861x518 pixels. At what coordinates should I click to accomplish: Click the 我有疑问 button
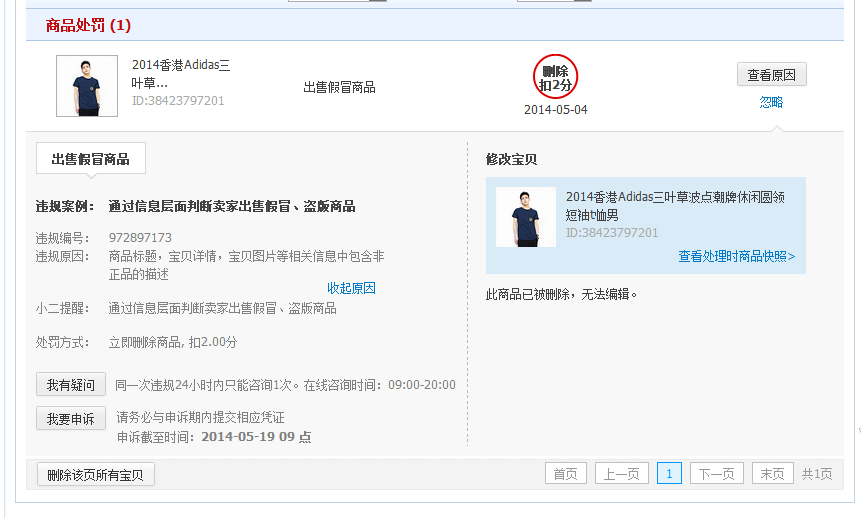71,385
